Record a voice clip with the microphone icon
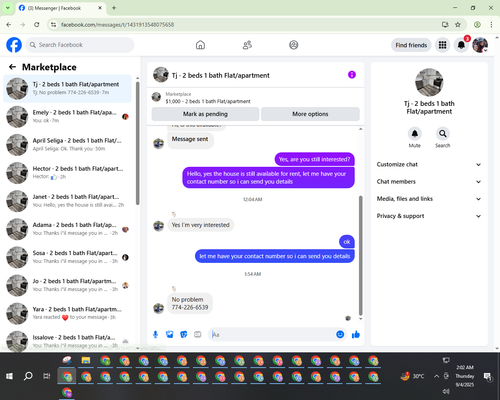This screenshot has width=500, height=400. click(x=155, y=334)
